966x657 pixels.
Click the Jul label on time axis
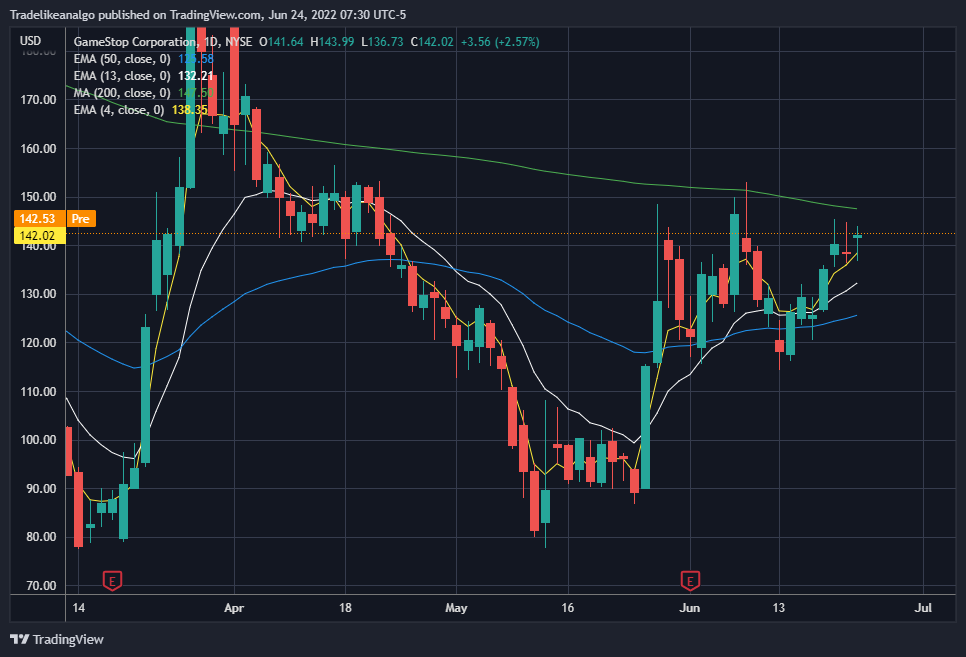pyautogui.click(x=923, y=608)
